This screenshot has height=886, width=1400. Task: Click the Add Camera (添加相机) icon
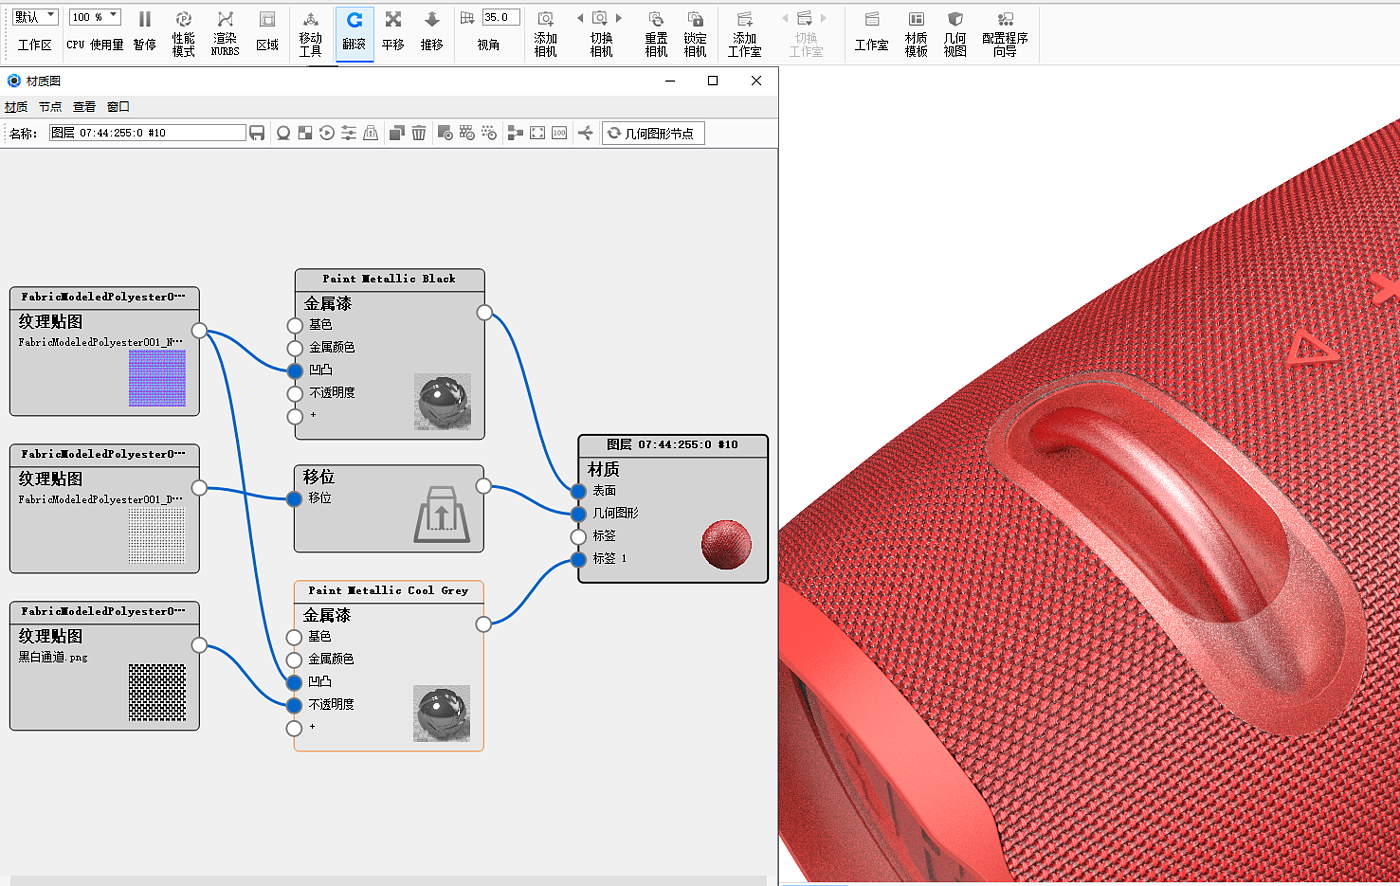point(545,32)
